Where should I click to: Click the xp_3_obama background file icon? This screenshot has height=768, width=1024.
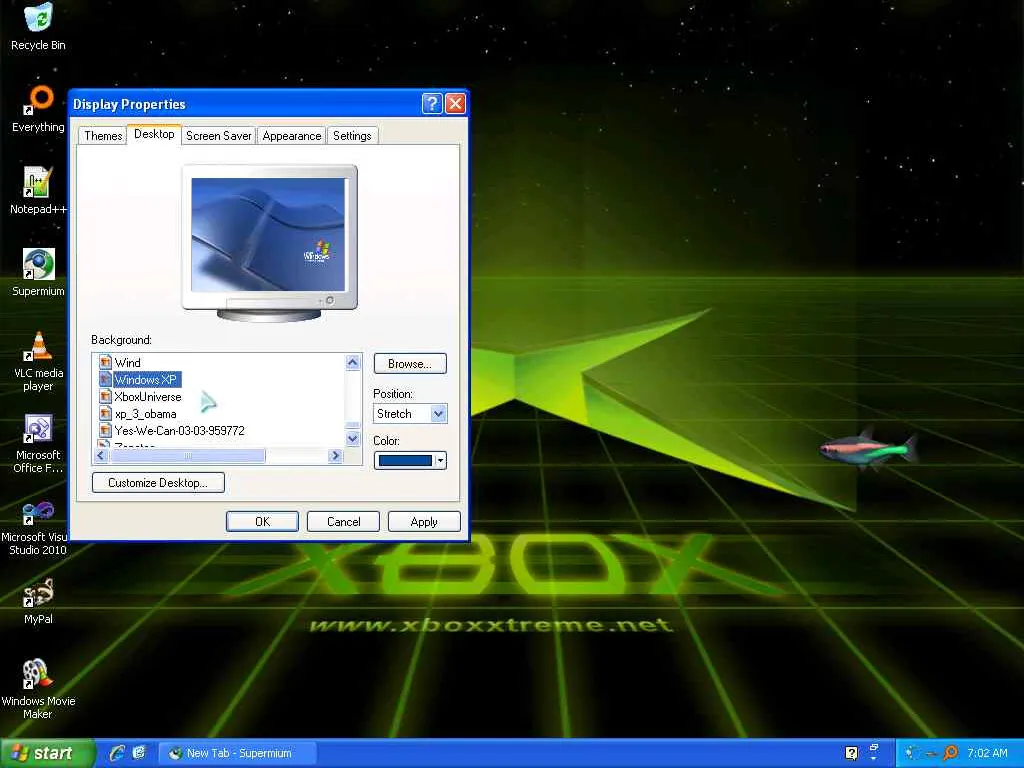104,413
